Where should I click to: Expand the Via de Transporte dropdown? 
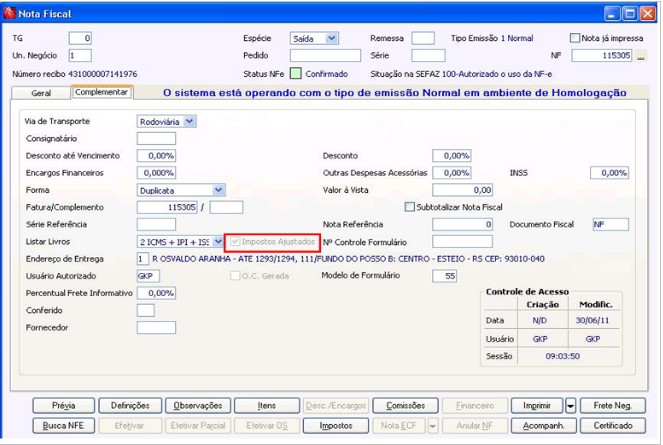pyautogui.click(x=190, y=121)
